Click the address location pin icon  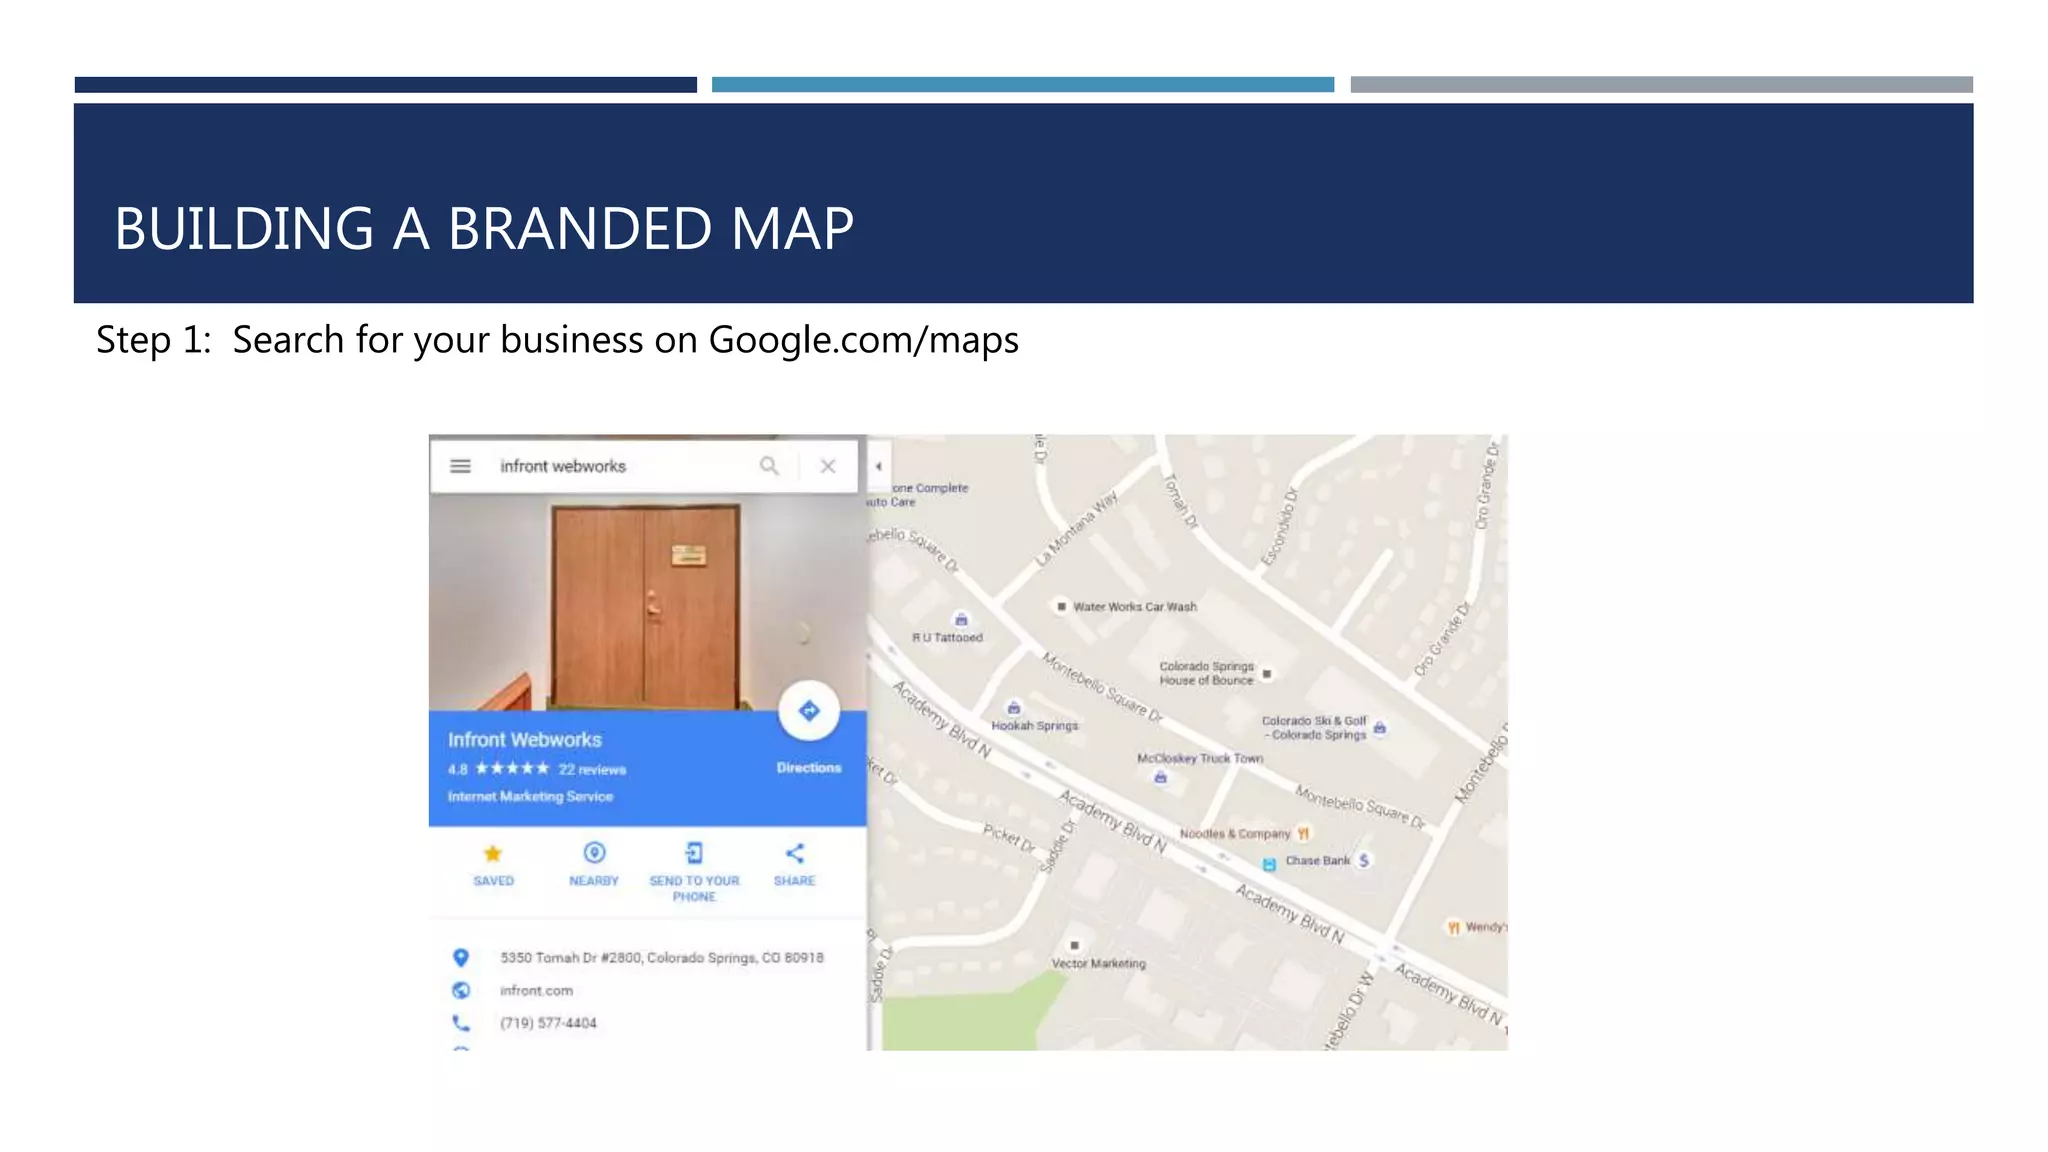coord(461,957)
